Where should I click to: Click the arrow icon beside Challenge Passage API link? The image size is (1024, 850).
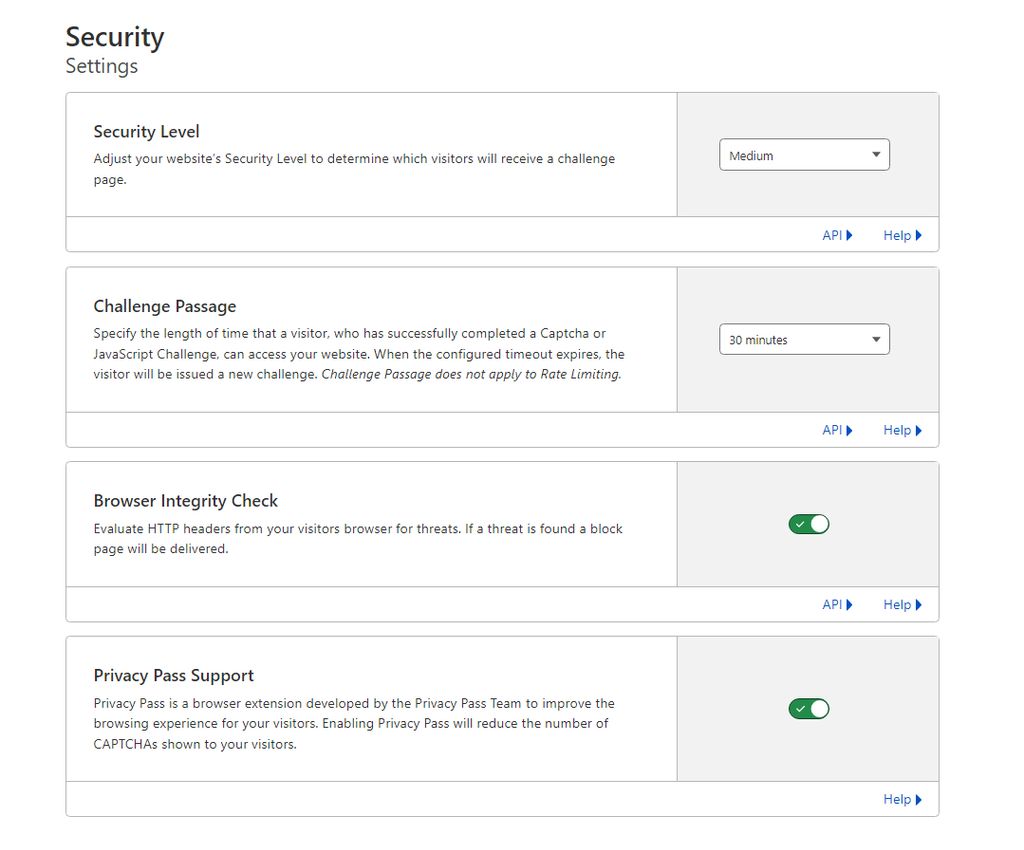pyautogui.click(x=850, y=430)
